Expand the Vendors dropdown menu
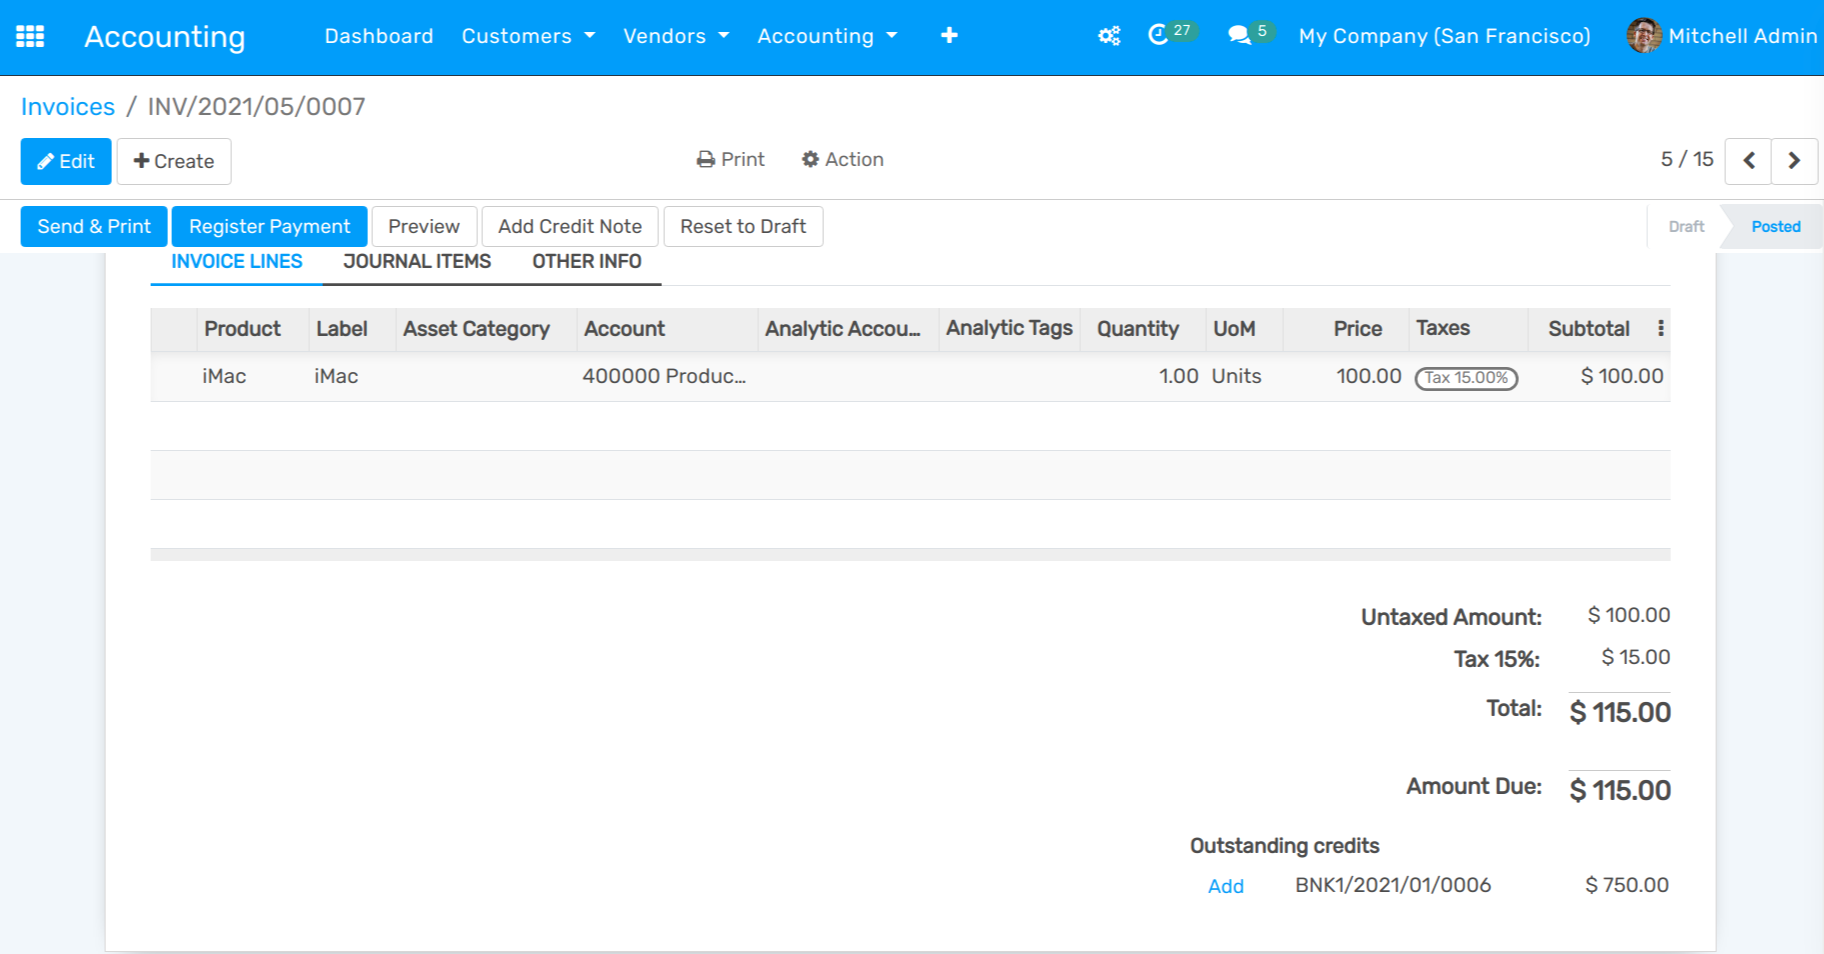The image size is (1824, 954). click(676, 36)
